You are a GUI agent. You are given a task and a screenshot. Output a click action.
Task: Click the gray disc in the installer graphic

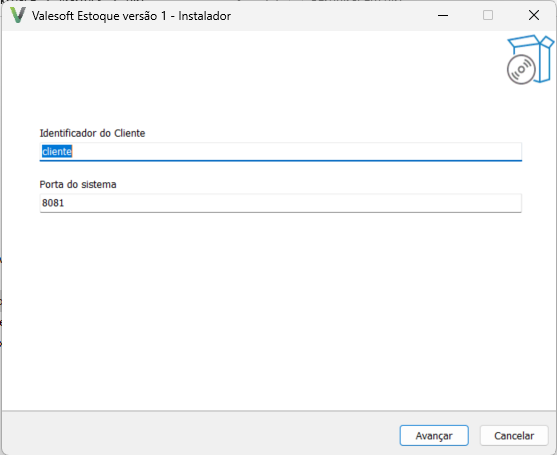(x=521, y=70)
